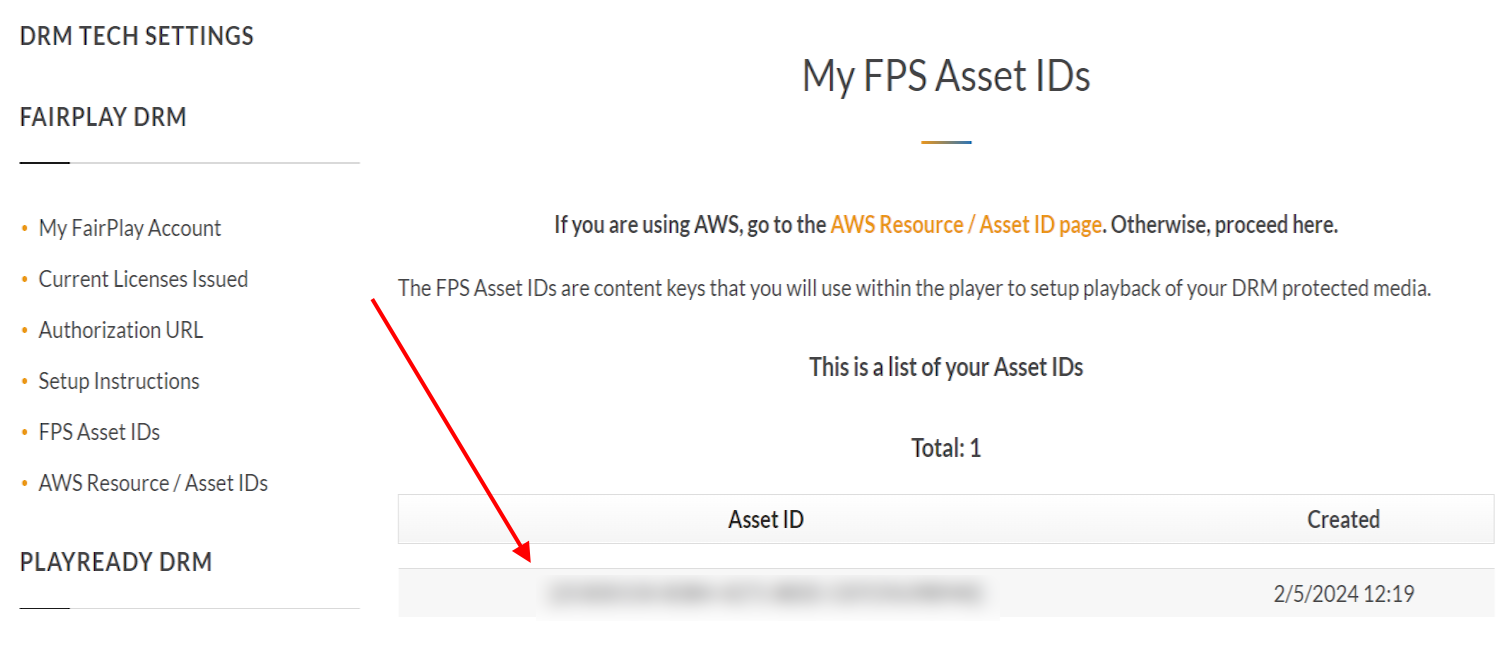
Task: Click the 2/5/2024 12:19 created date cell
Action: (1343, 594)
